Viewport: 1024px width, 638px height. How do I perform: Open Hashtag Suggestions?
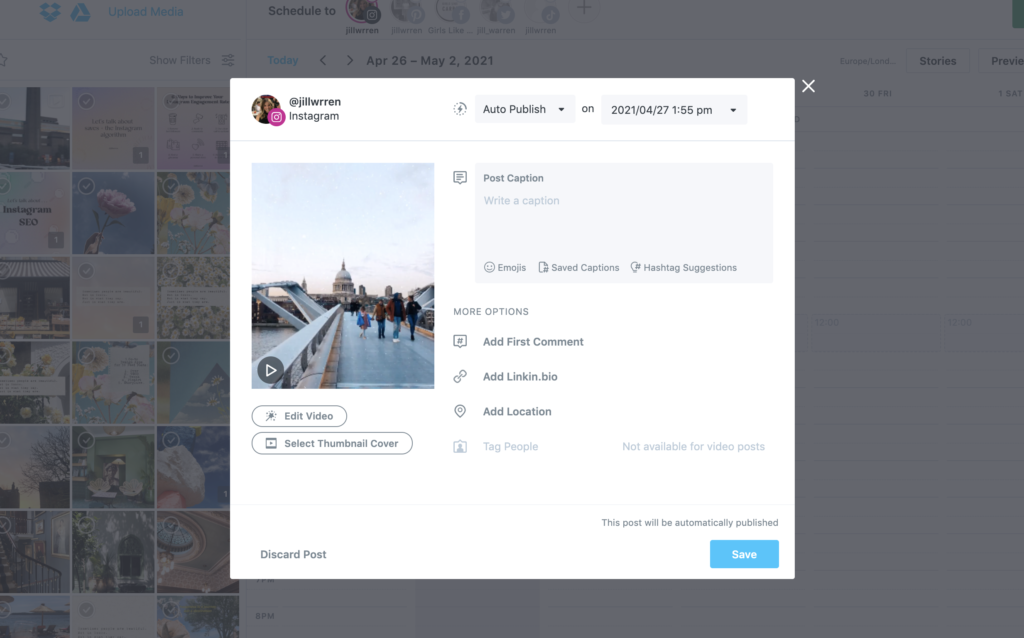click(684, 267)
